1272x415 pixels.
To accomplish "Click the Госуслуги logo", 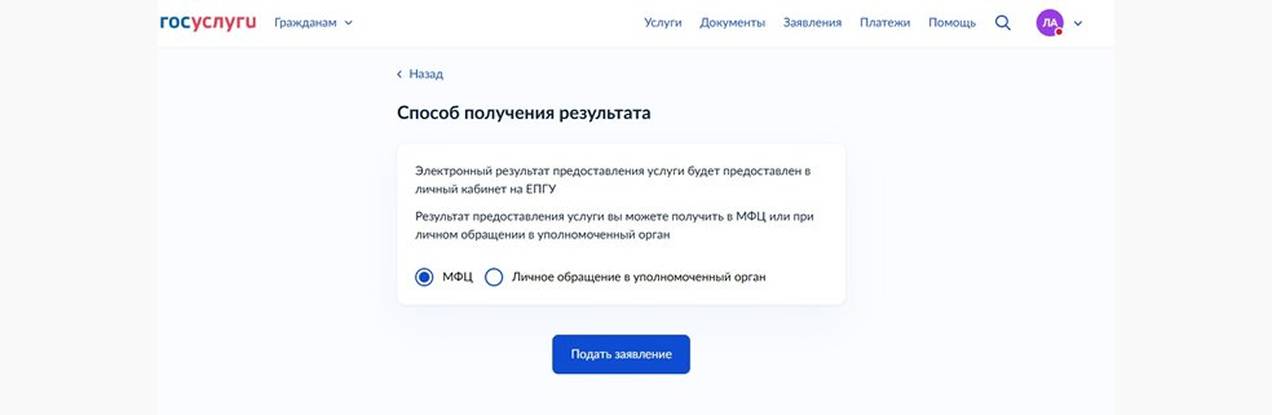I will [x=208, y=22].
